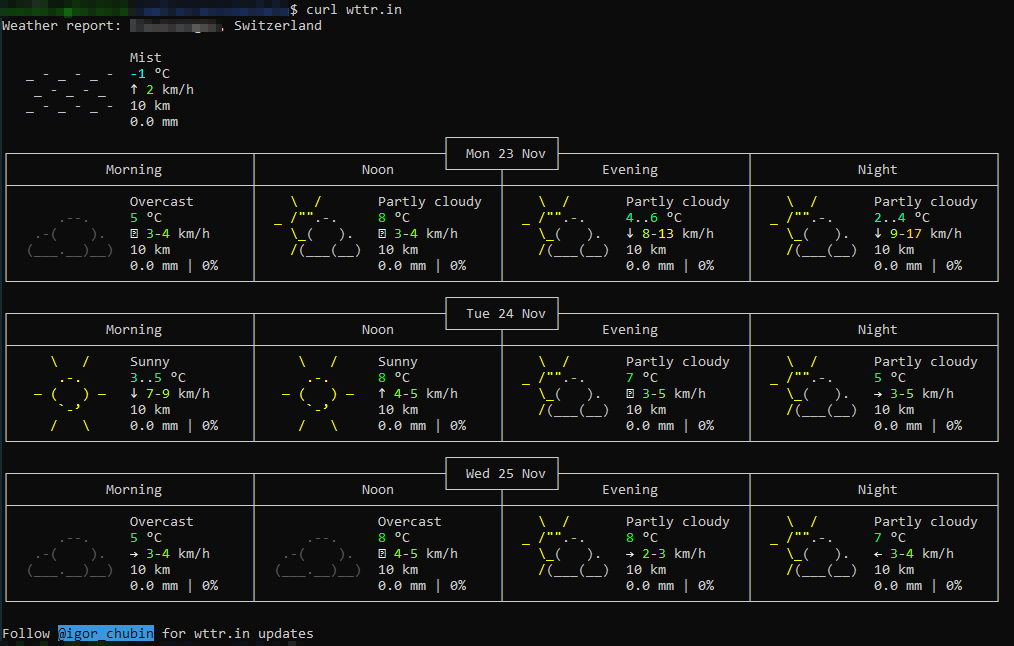Click the partly cloudy icon for Wed 25 Nov Evening
Screen dimensions: 1014x646
[x=565, y=546]
